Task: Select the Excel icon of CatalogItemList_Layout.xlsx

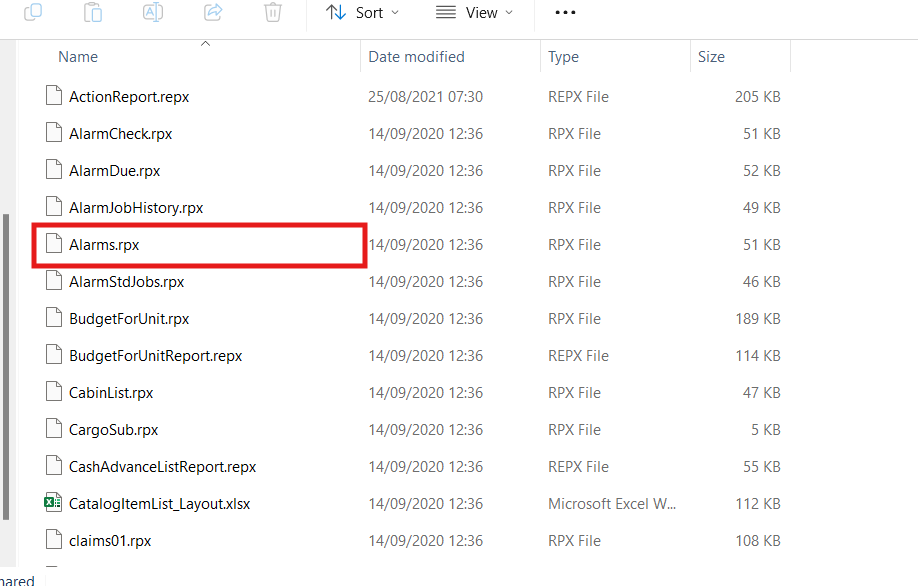Action: pyautogui.click(x=53, y=503)
